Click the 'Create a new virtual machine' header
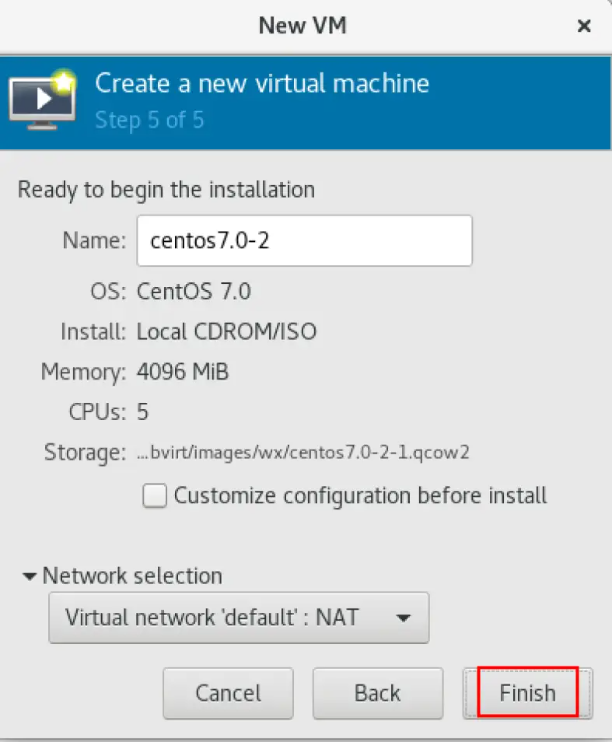The width and height of the screenshot is (612, 742). (x=262, y=83)
